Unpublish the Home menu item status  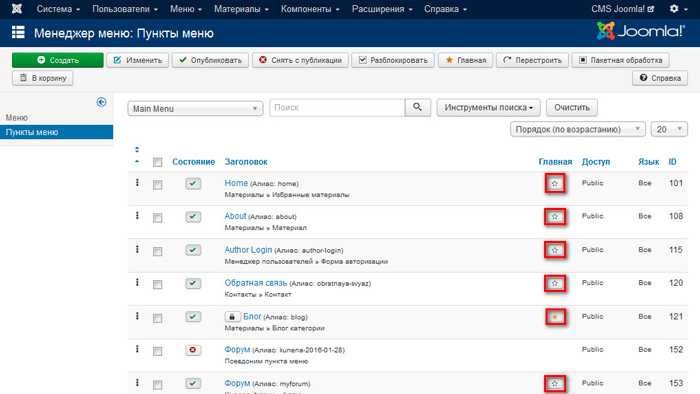pyautogui.click(x=193, y=183)
